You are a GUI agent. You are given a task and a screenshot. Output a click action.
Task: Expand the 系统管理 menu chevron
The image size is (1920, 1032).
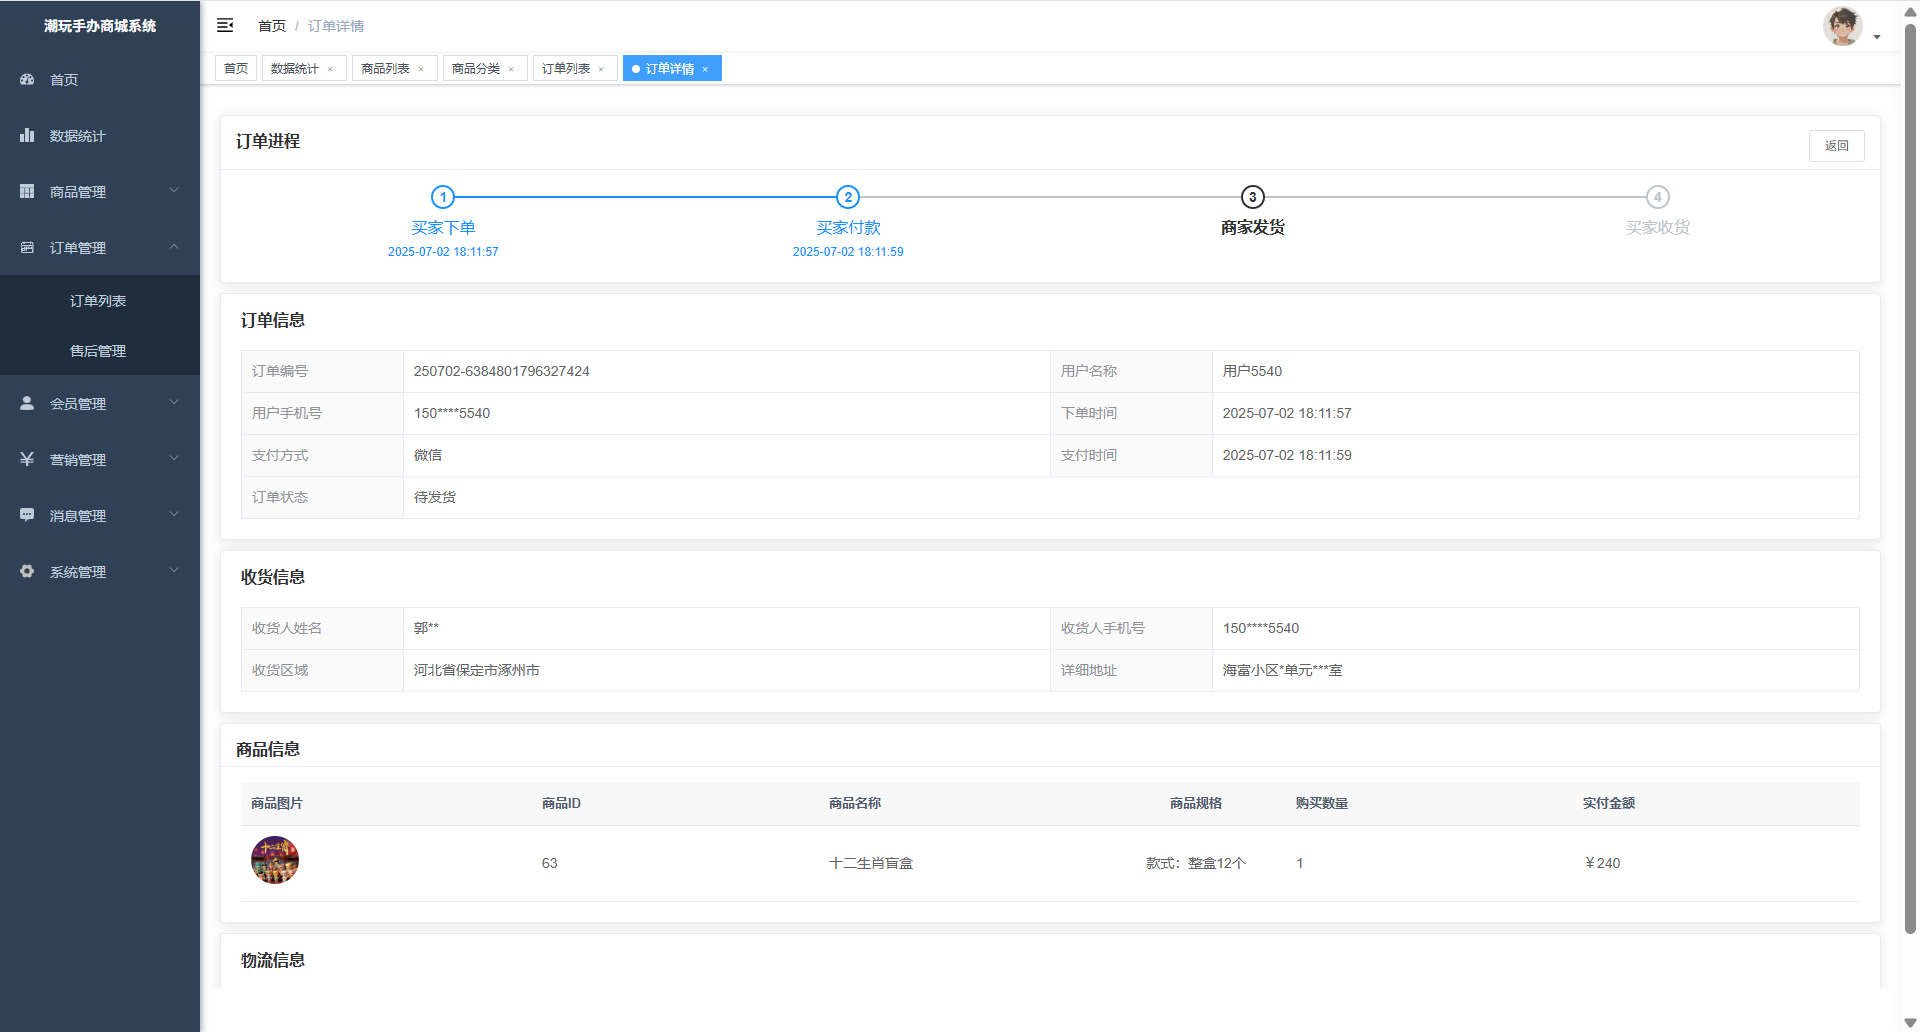pos(174,571)
